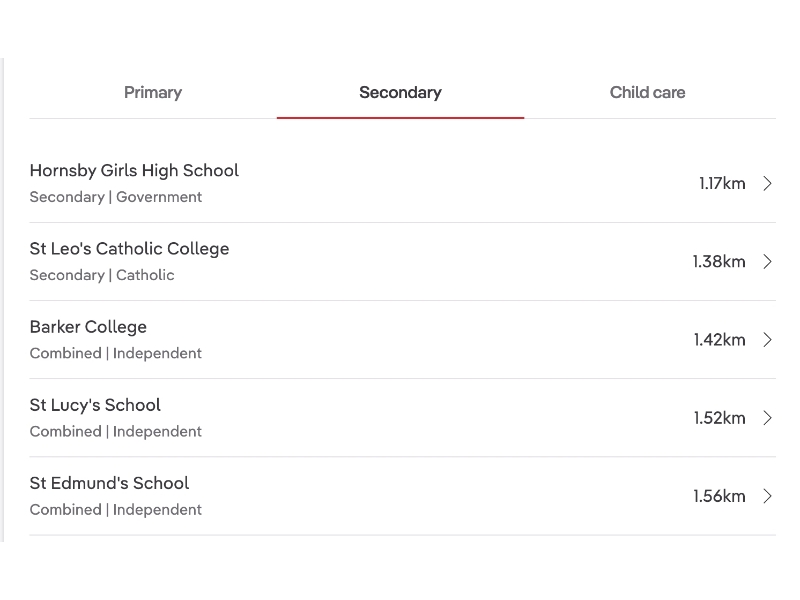Open the Child care tab
Viewport: 800px width, 600px height.
(647, 93)
